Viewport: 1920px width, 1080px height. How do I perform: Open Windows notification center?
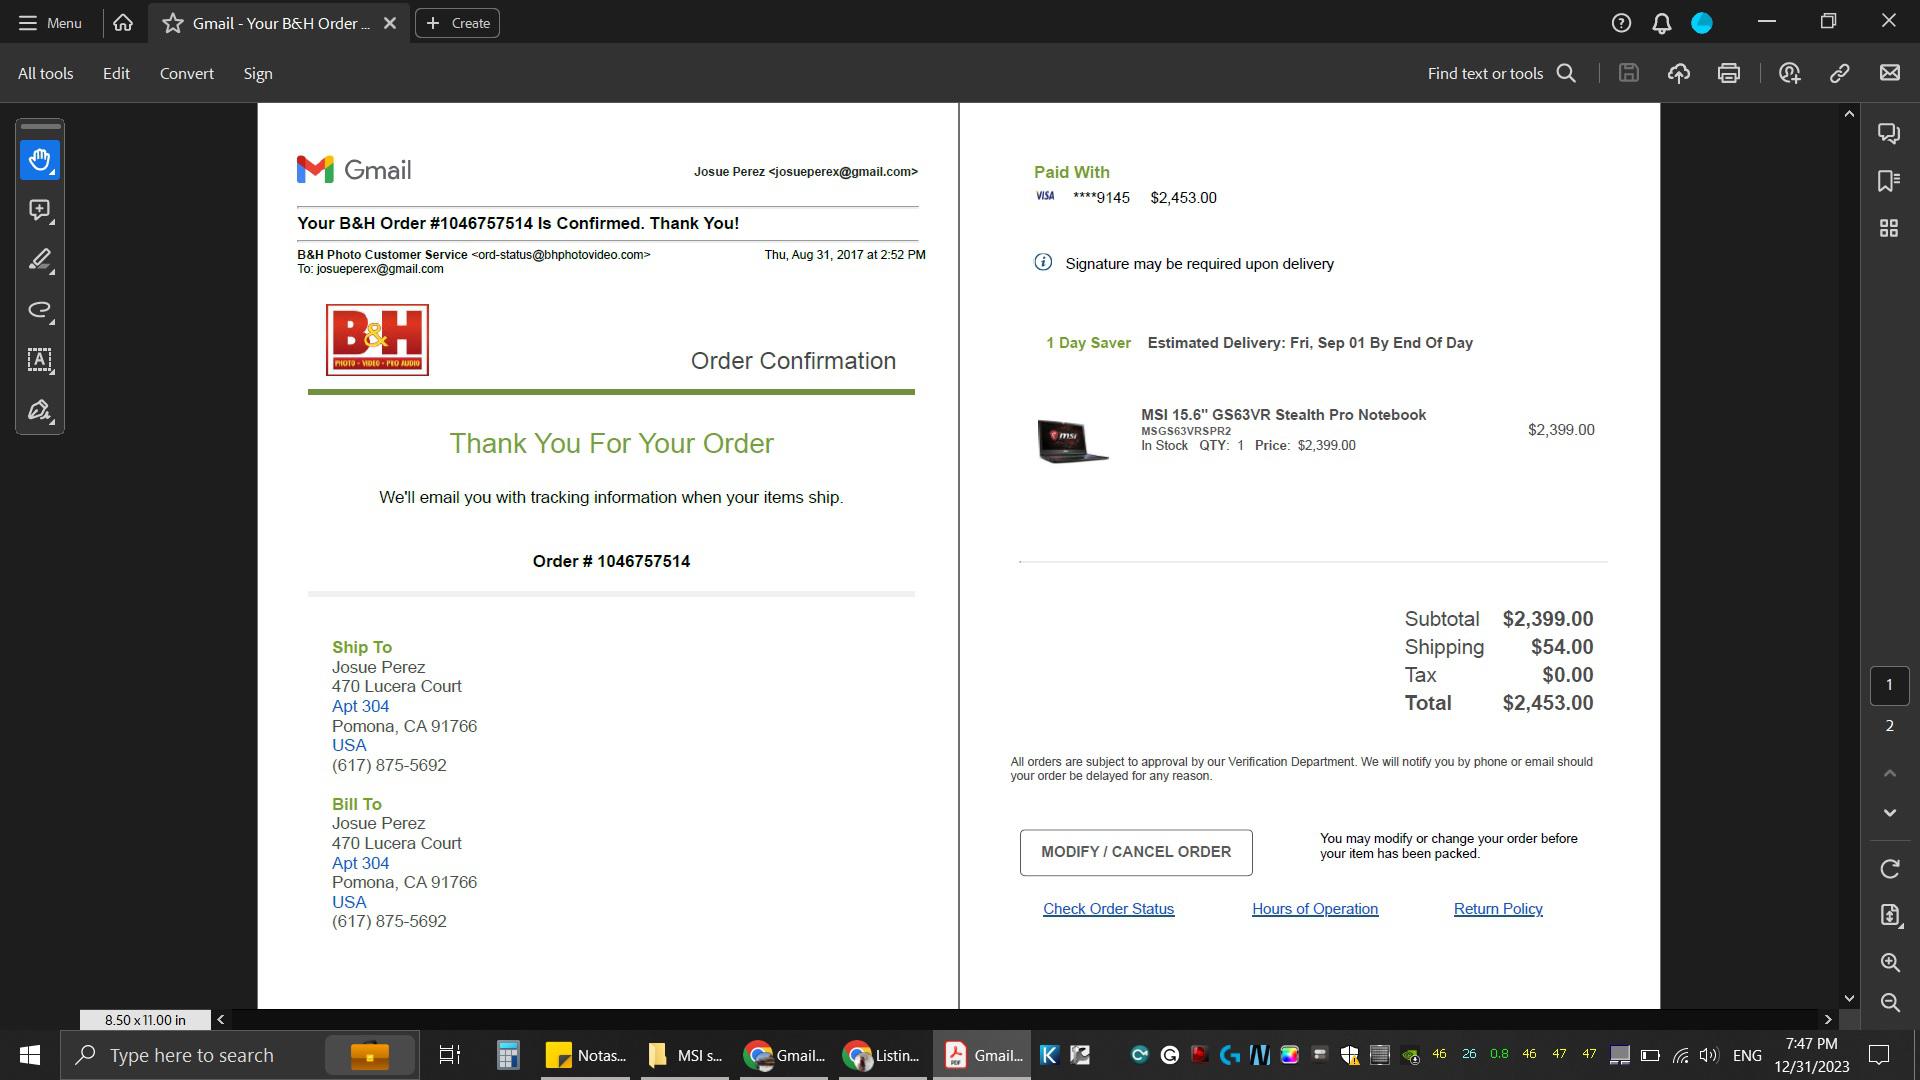point(1880,1055)
